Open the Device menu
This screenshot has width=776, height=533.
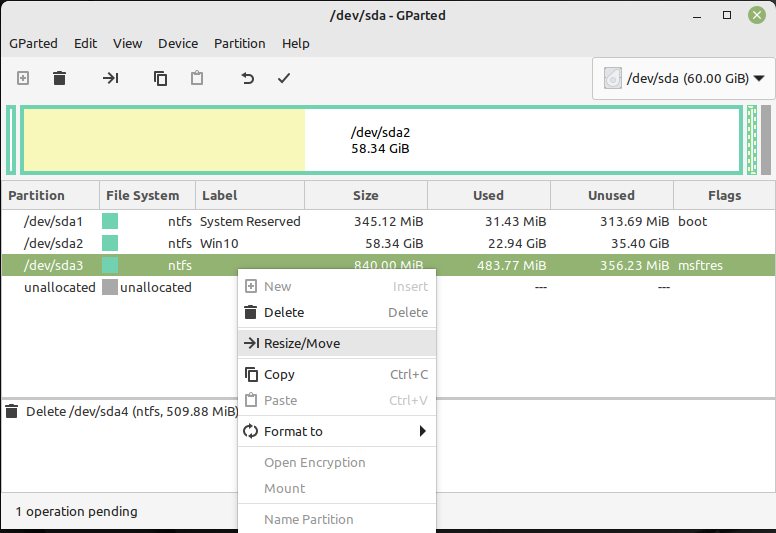[x=178, y=44]
